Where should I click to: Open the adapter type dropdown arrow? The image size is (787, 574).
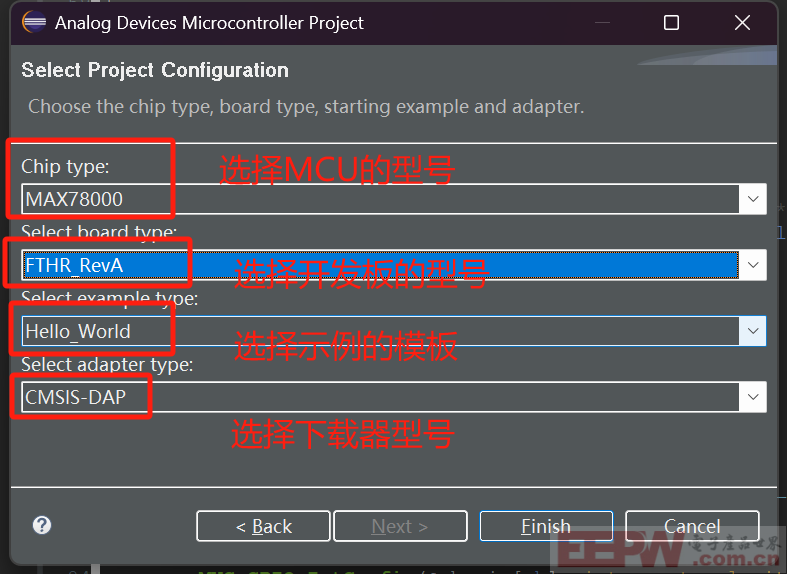pos(752,396)
